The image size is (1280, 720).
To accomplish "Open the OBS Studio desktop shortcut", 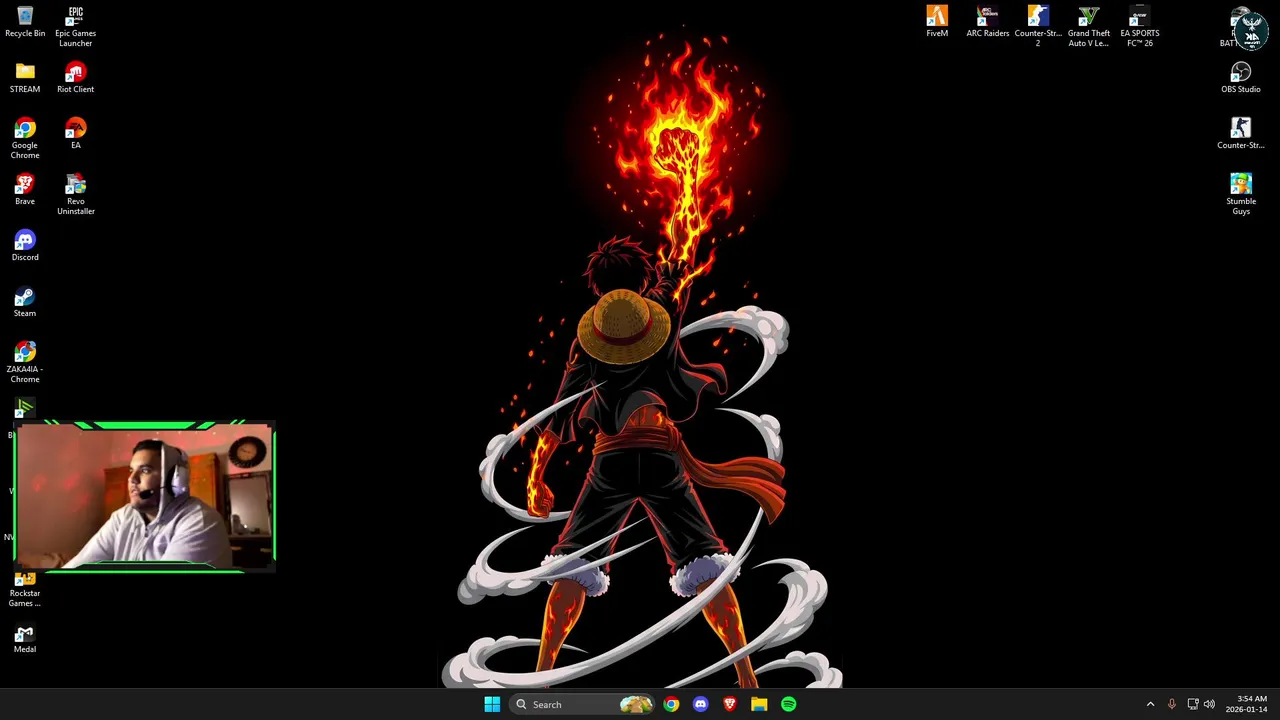I will (x=1241, y=78).
